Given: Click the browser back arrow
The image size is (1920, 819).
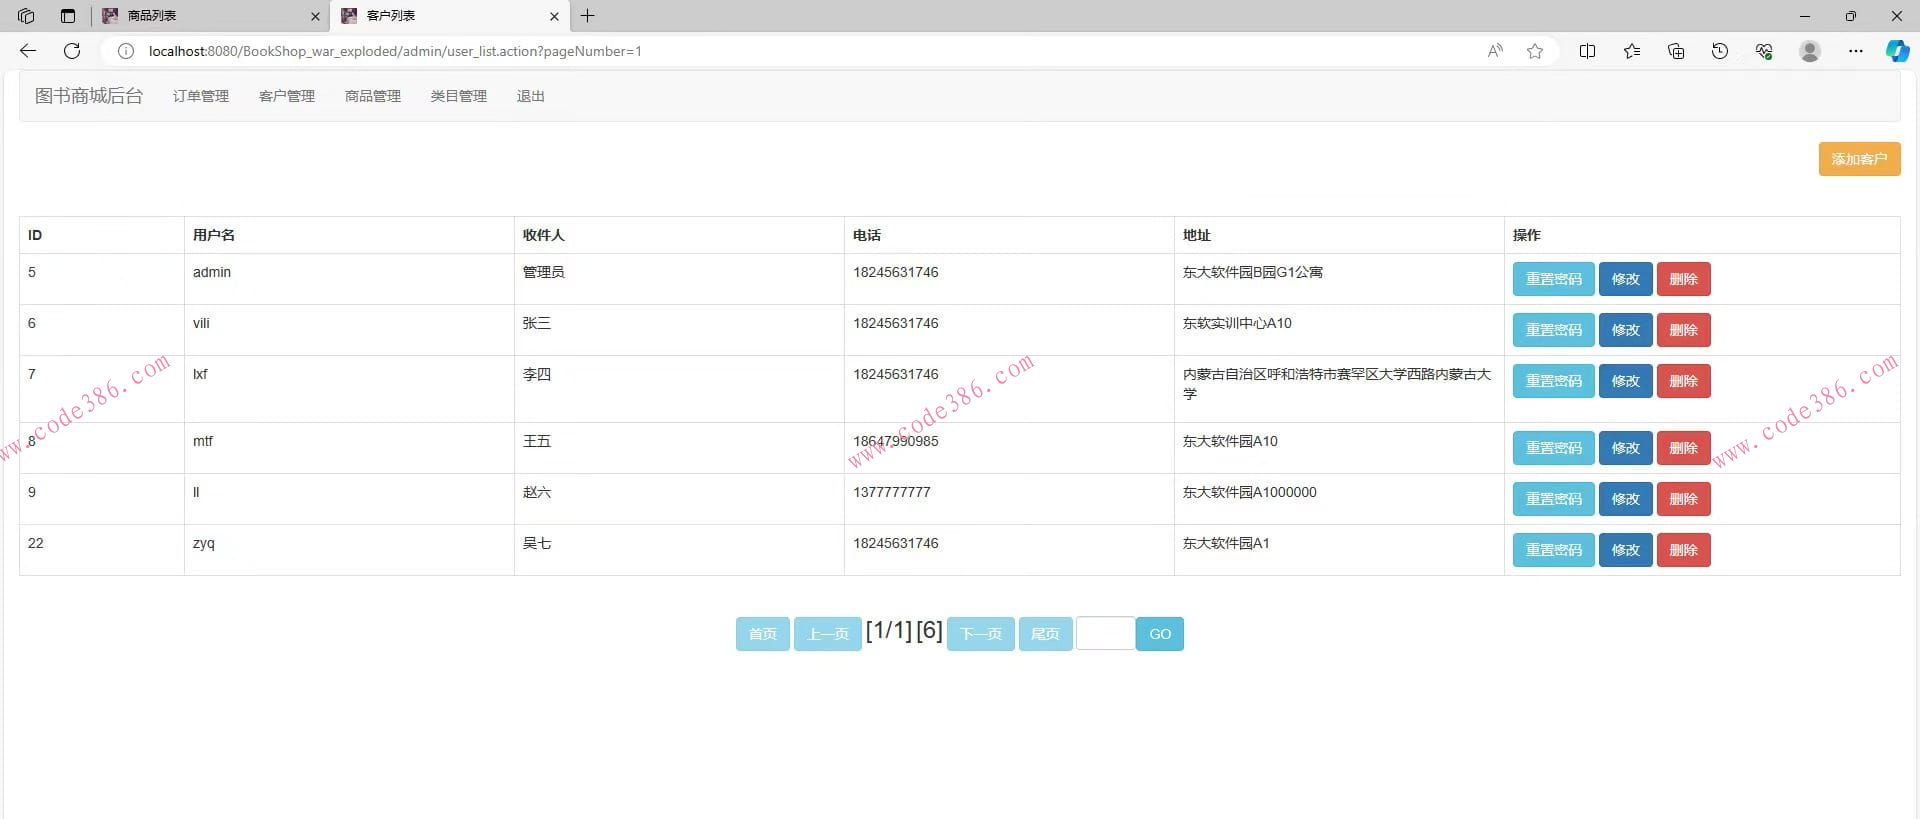Looking at the screenshot, I should coord(28,51).
